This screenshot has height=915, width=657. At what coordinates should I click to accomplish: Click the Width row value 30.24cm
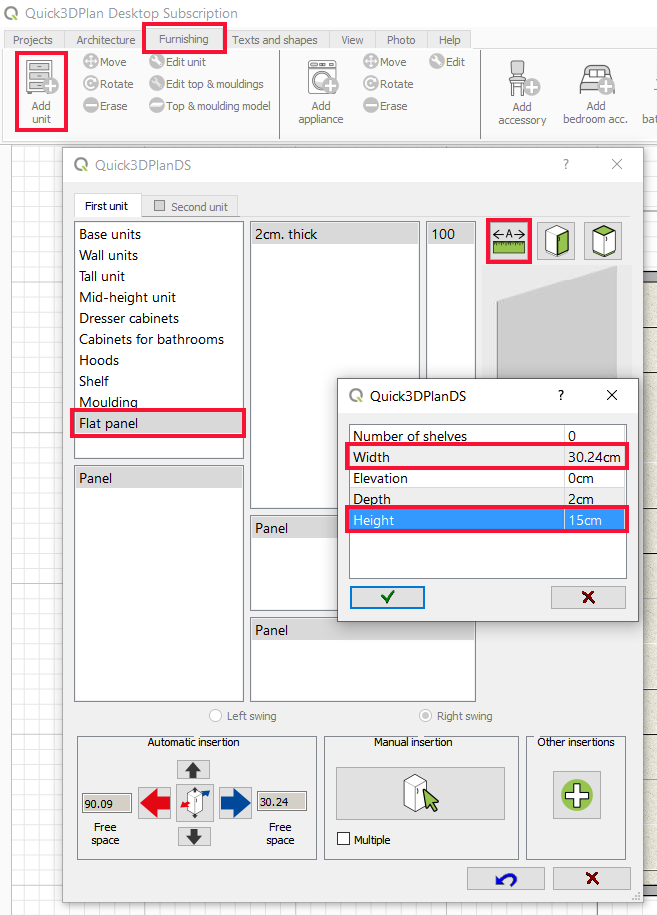(594, 457)
